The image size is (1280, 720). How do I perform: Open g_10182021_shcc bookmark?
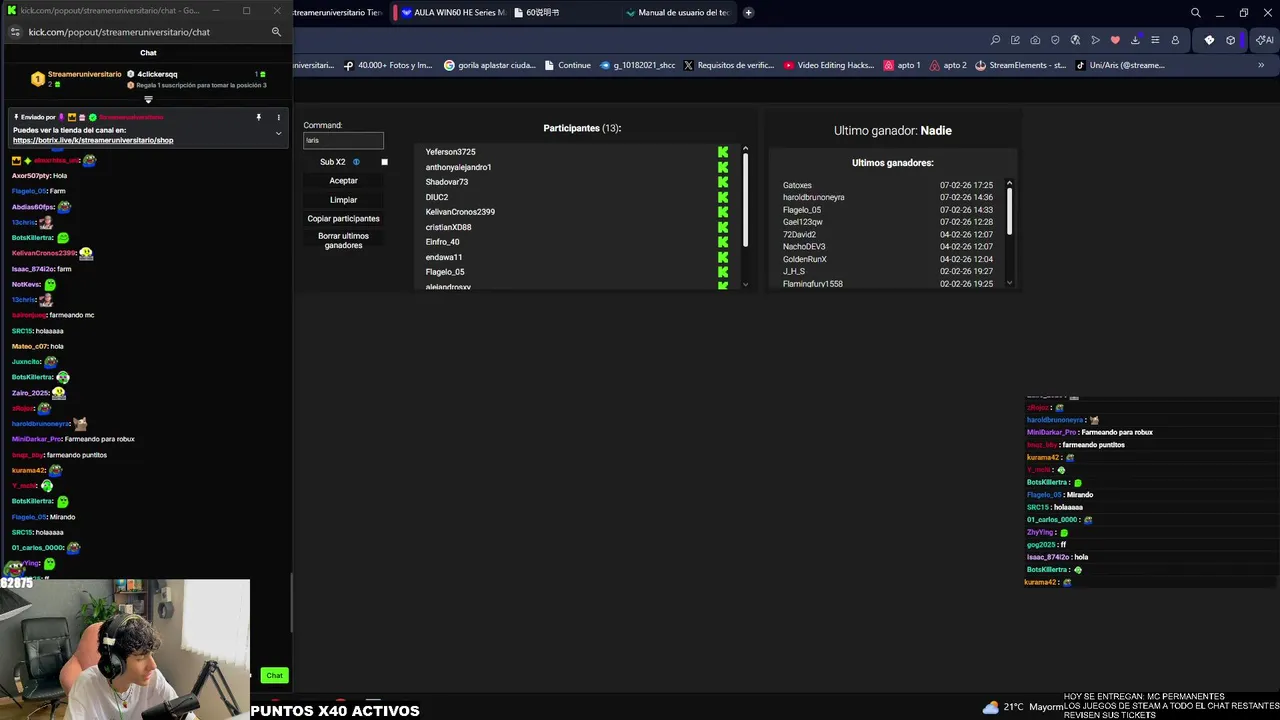pos(637,65)
